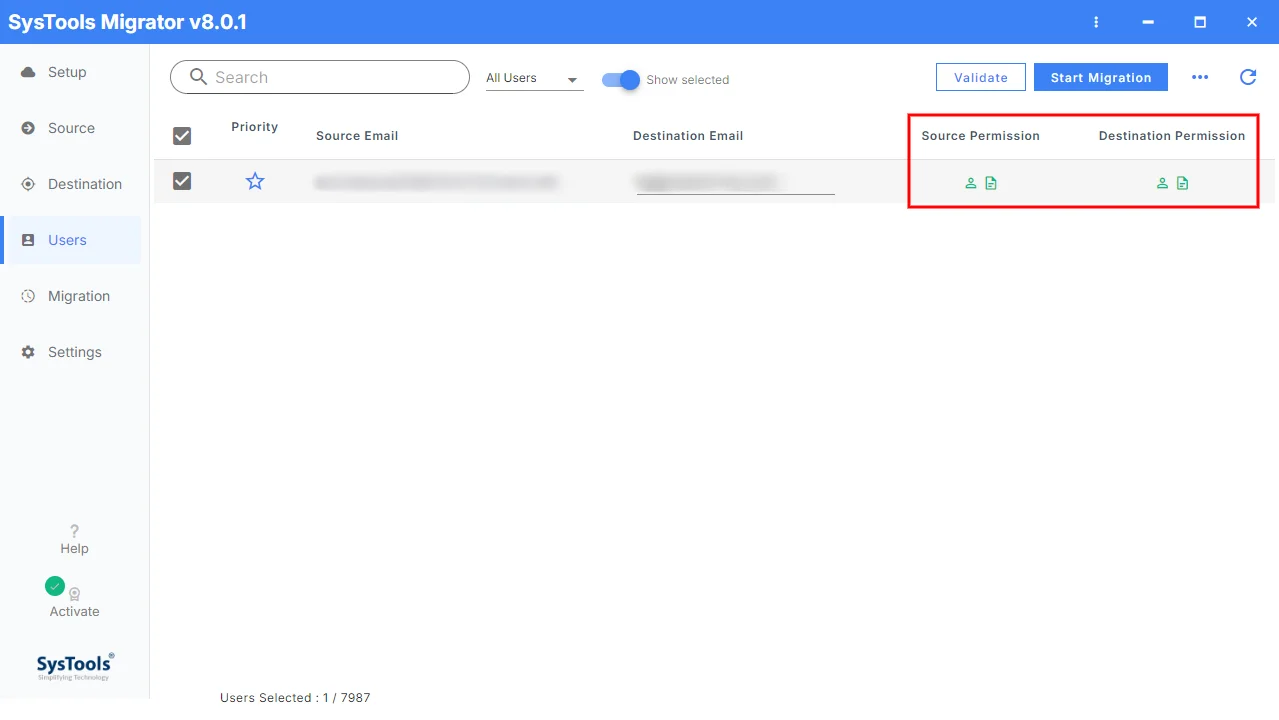Image resolution: width=1279 pixels, height=720 pixels.
Task: Click the Source arrow icon
Action: click(28, 128)
